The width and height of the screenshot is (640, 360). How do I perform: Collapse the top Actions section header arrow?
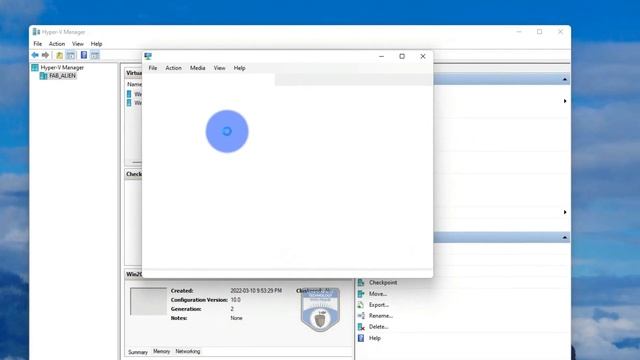[564, 79]
